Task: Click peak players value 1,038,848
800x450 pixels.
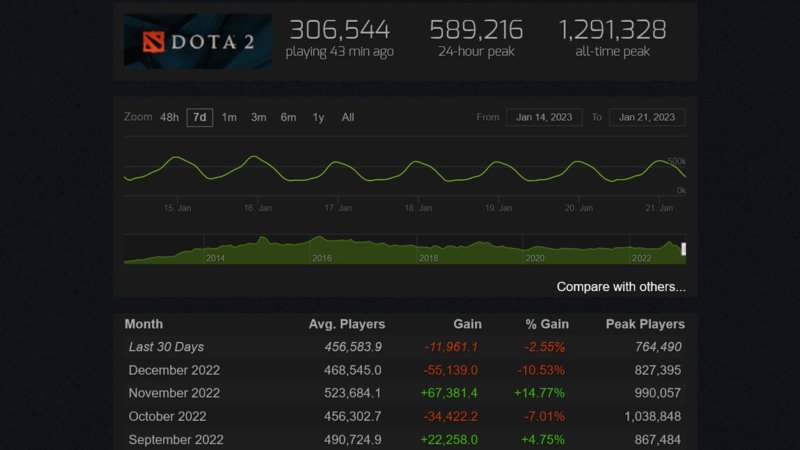Action: pyautogui.click(x=653, y=416)
